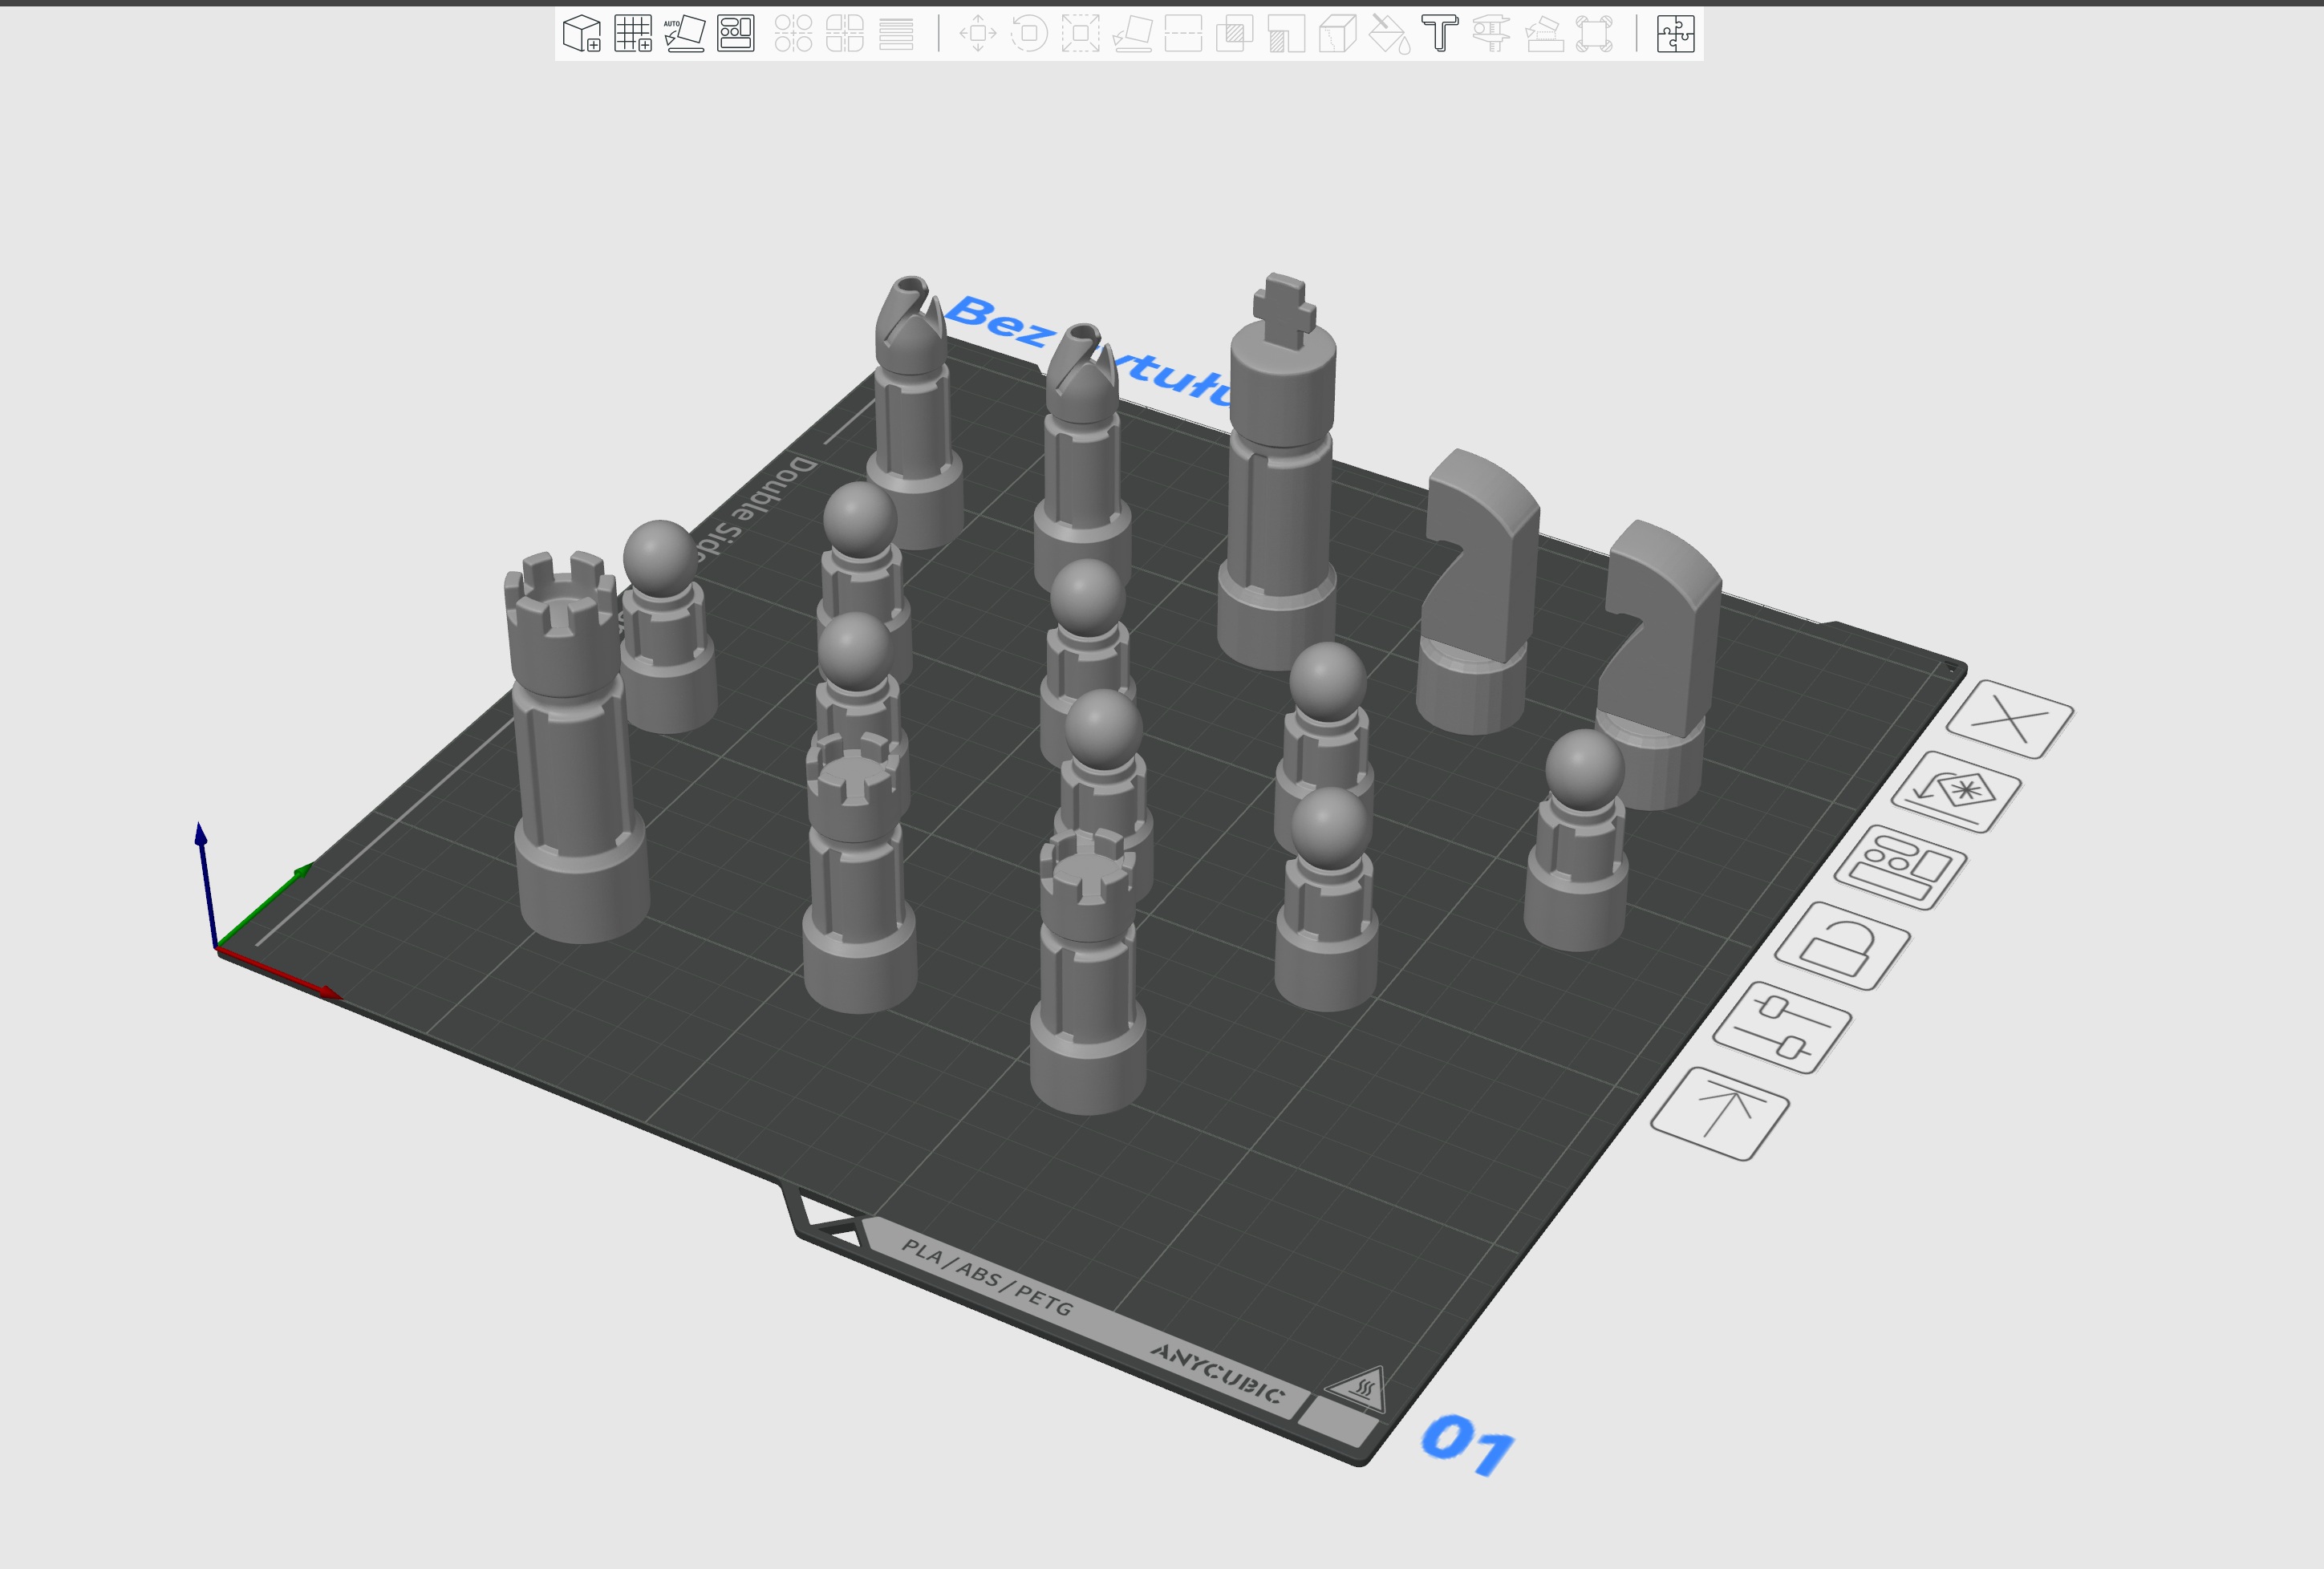Open the Mesh Boolean tool
This screenshot has width=2324, height=1569.
(1235, 33)
